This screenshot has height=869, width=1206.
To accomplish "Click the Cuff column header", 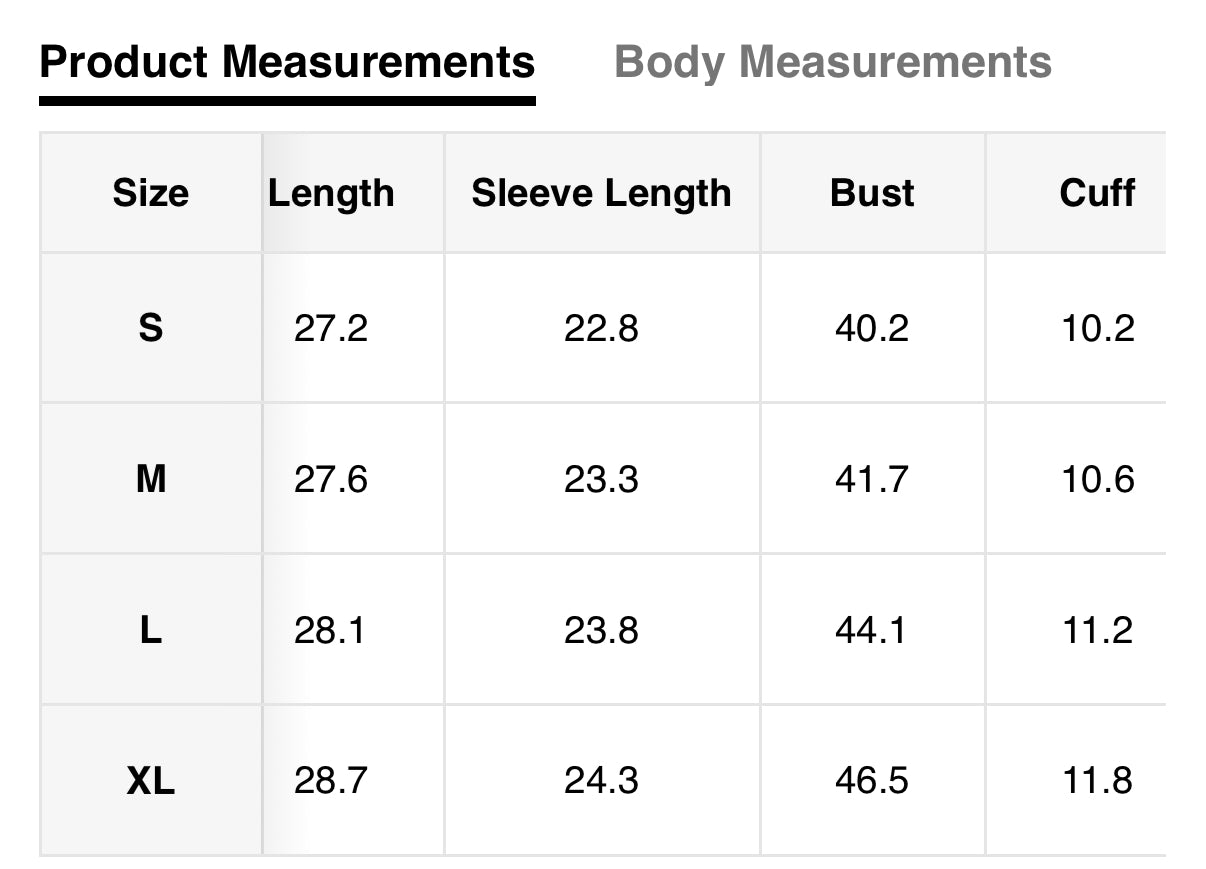I will [x=1097, y=192].
